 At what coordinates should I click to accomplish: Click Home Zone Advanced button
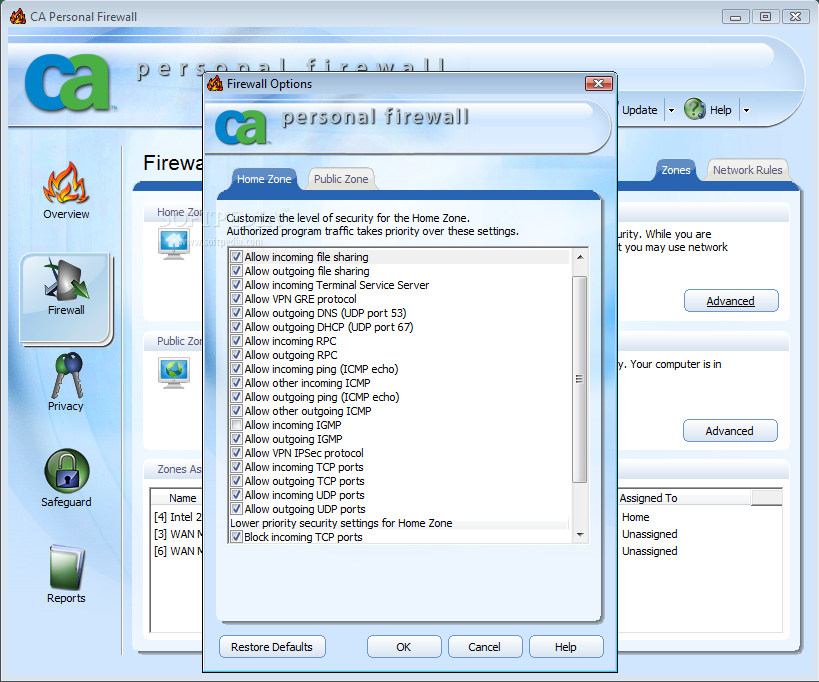point(731,301)
